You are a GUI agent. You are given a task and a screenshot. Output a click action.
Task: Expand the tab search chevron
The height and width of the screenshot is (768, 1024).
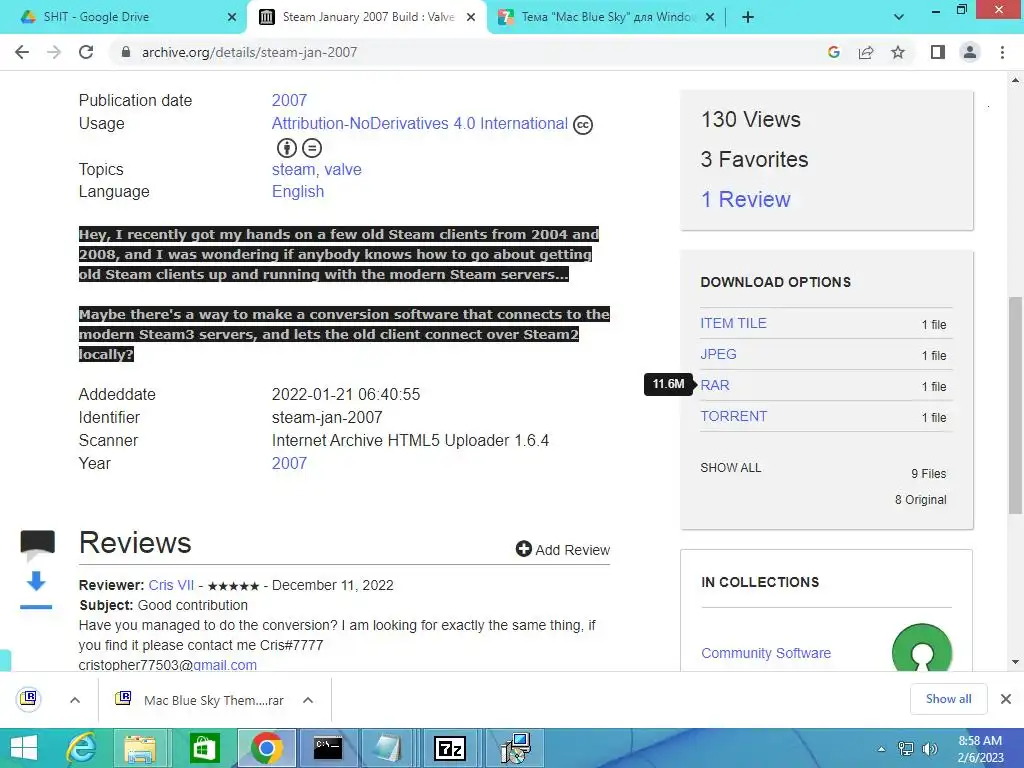pyautogui.click(x=899, y=17)
